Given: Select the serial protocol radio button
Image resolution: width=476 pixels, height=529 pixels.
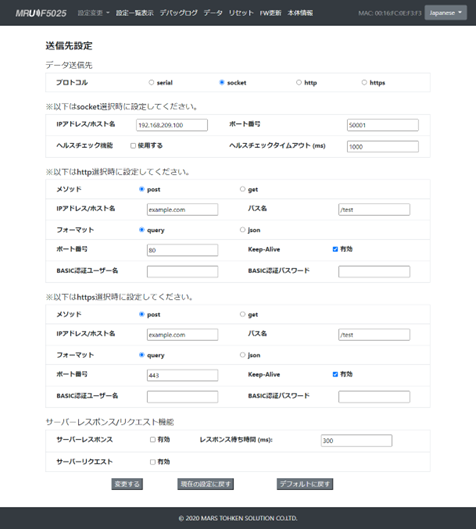Looking at the screenshot, I should 151,82.
